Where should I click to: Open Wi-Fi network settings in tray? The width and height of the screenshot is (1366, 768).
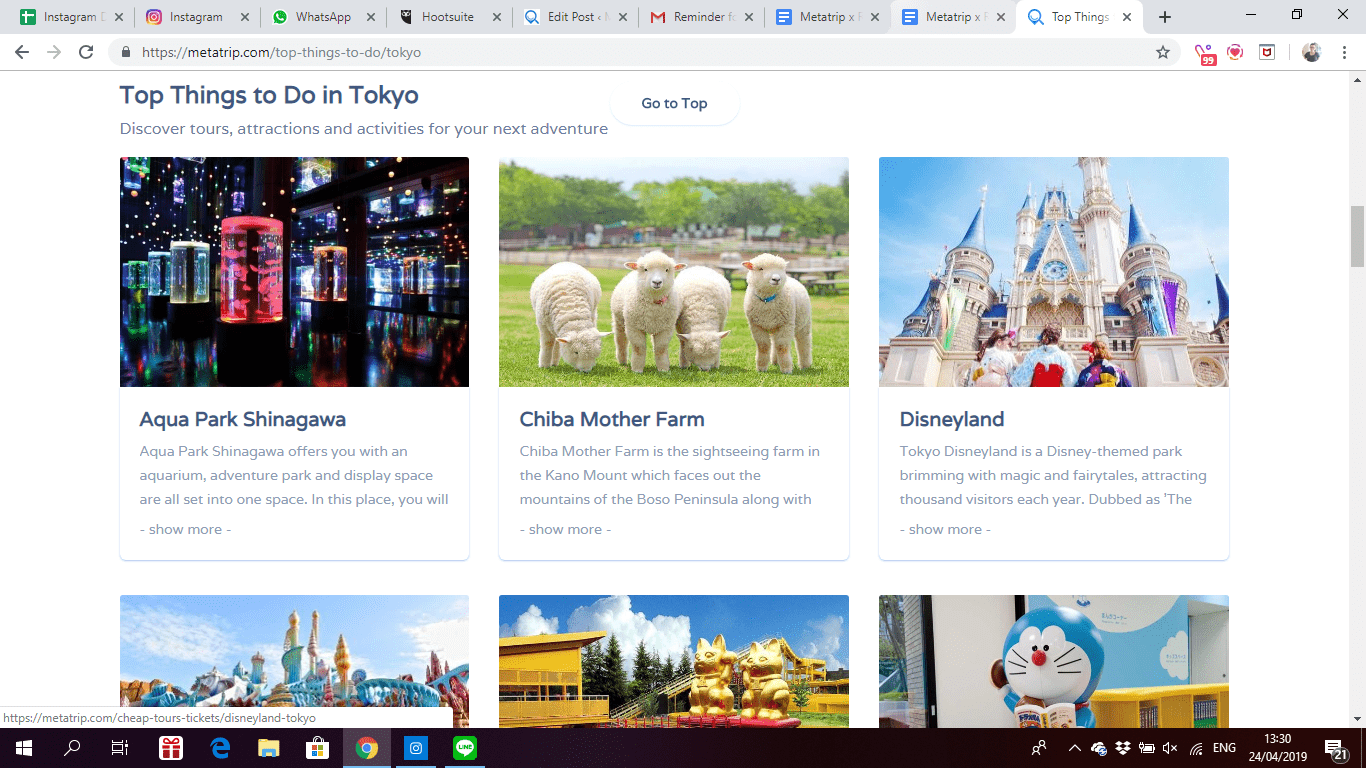point(1196,748)
